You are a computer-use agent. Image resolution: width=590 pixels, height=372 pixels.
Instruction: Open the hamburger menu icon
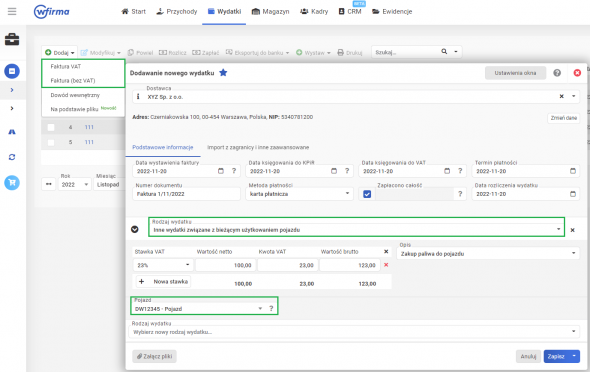tap(12, 12)
